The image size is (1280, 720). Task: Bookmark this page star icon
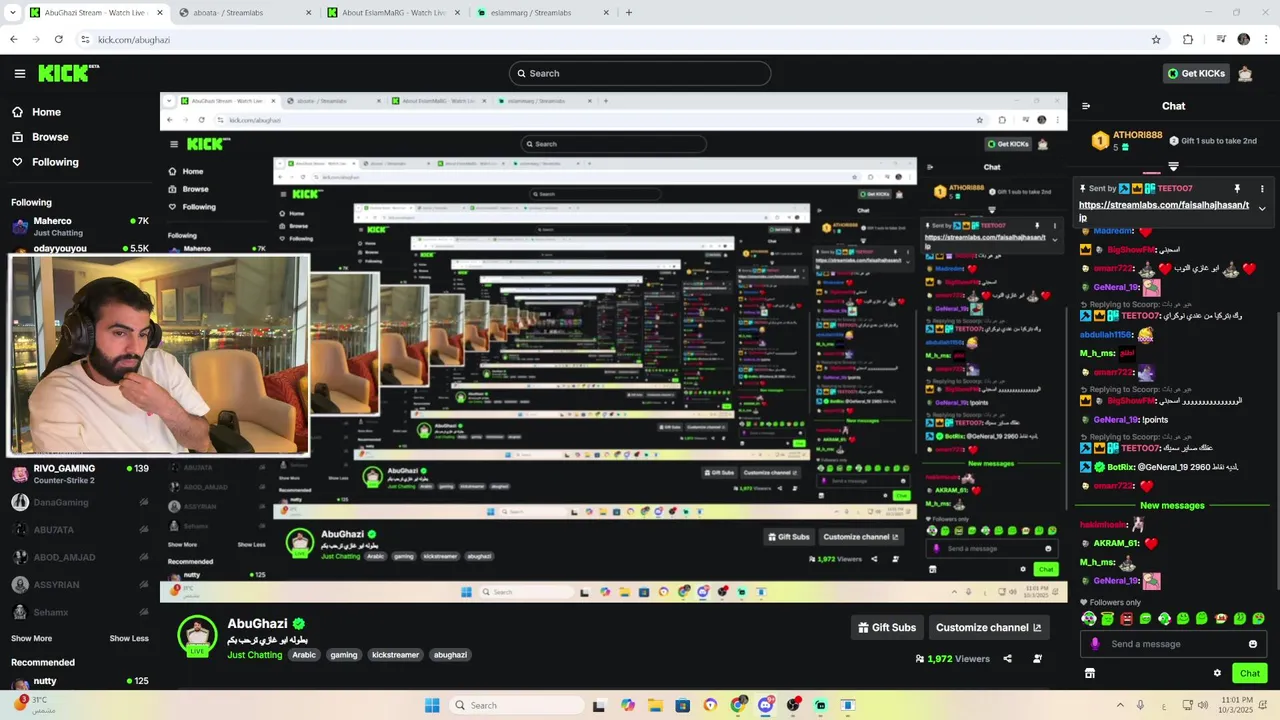click(x=1156, y=40)
